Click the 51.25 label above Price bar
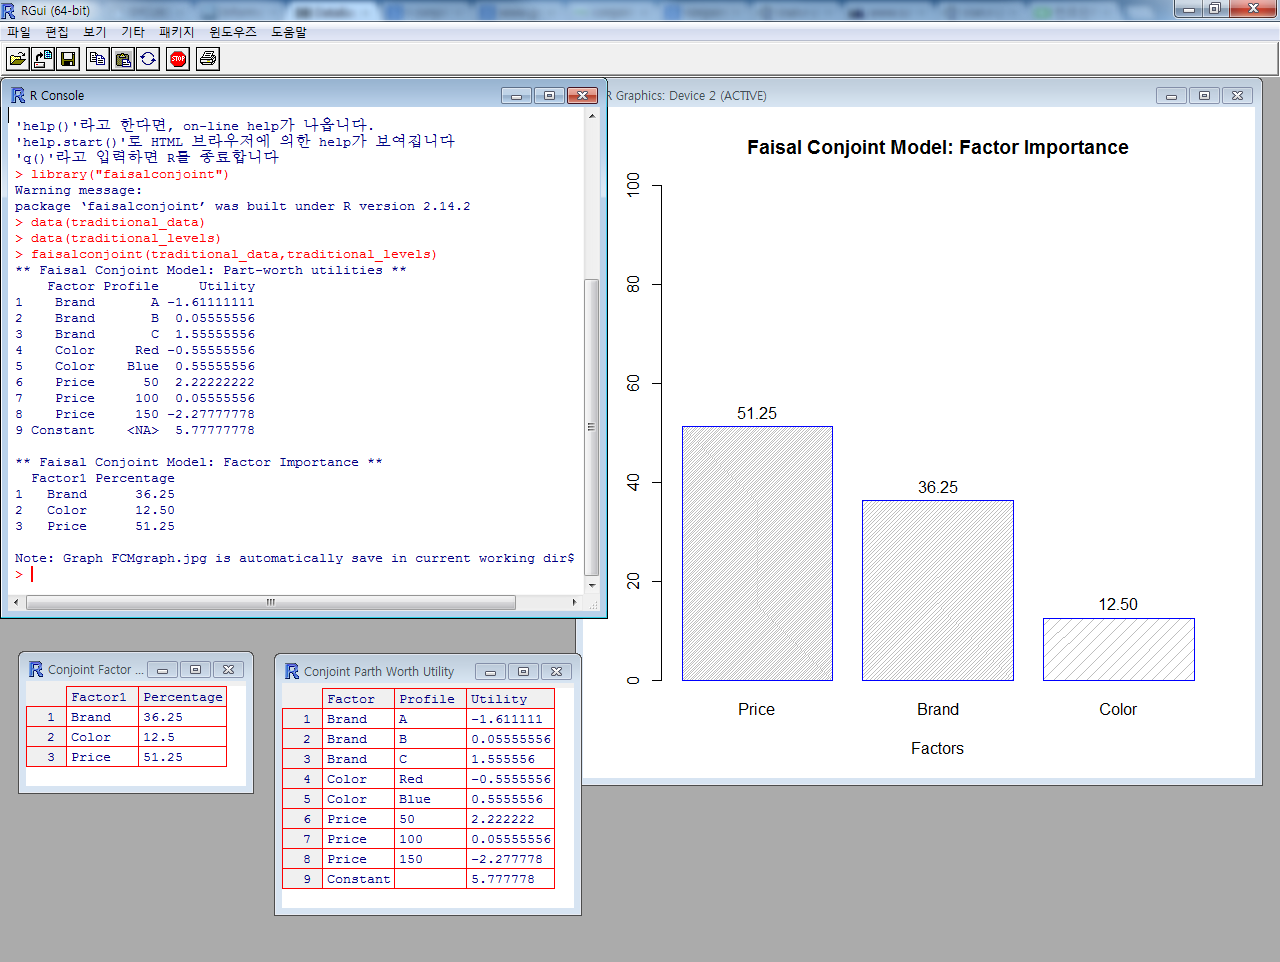 click(x=757, y=413)
